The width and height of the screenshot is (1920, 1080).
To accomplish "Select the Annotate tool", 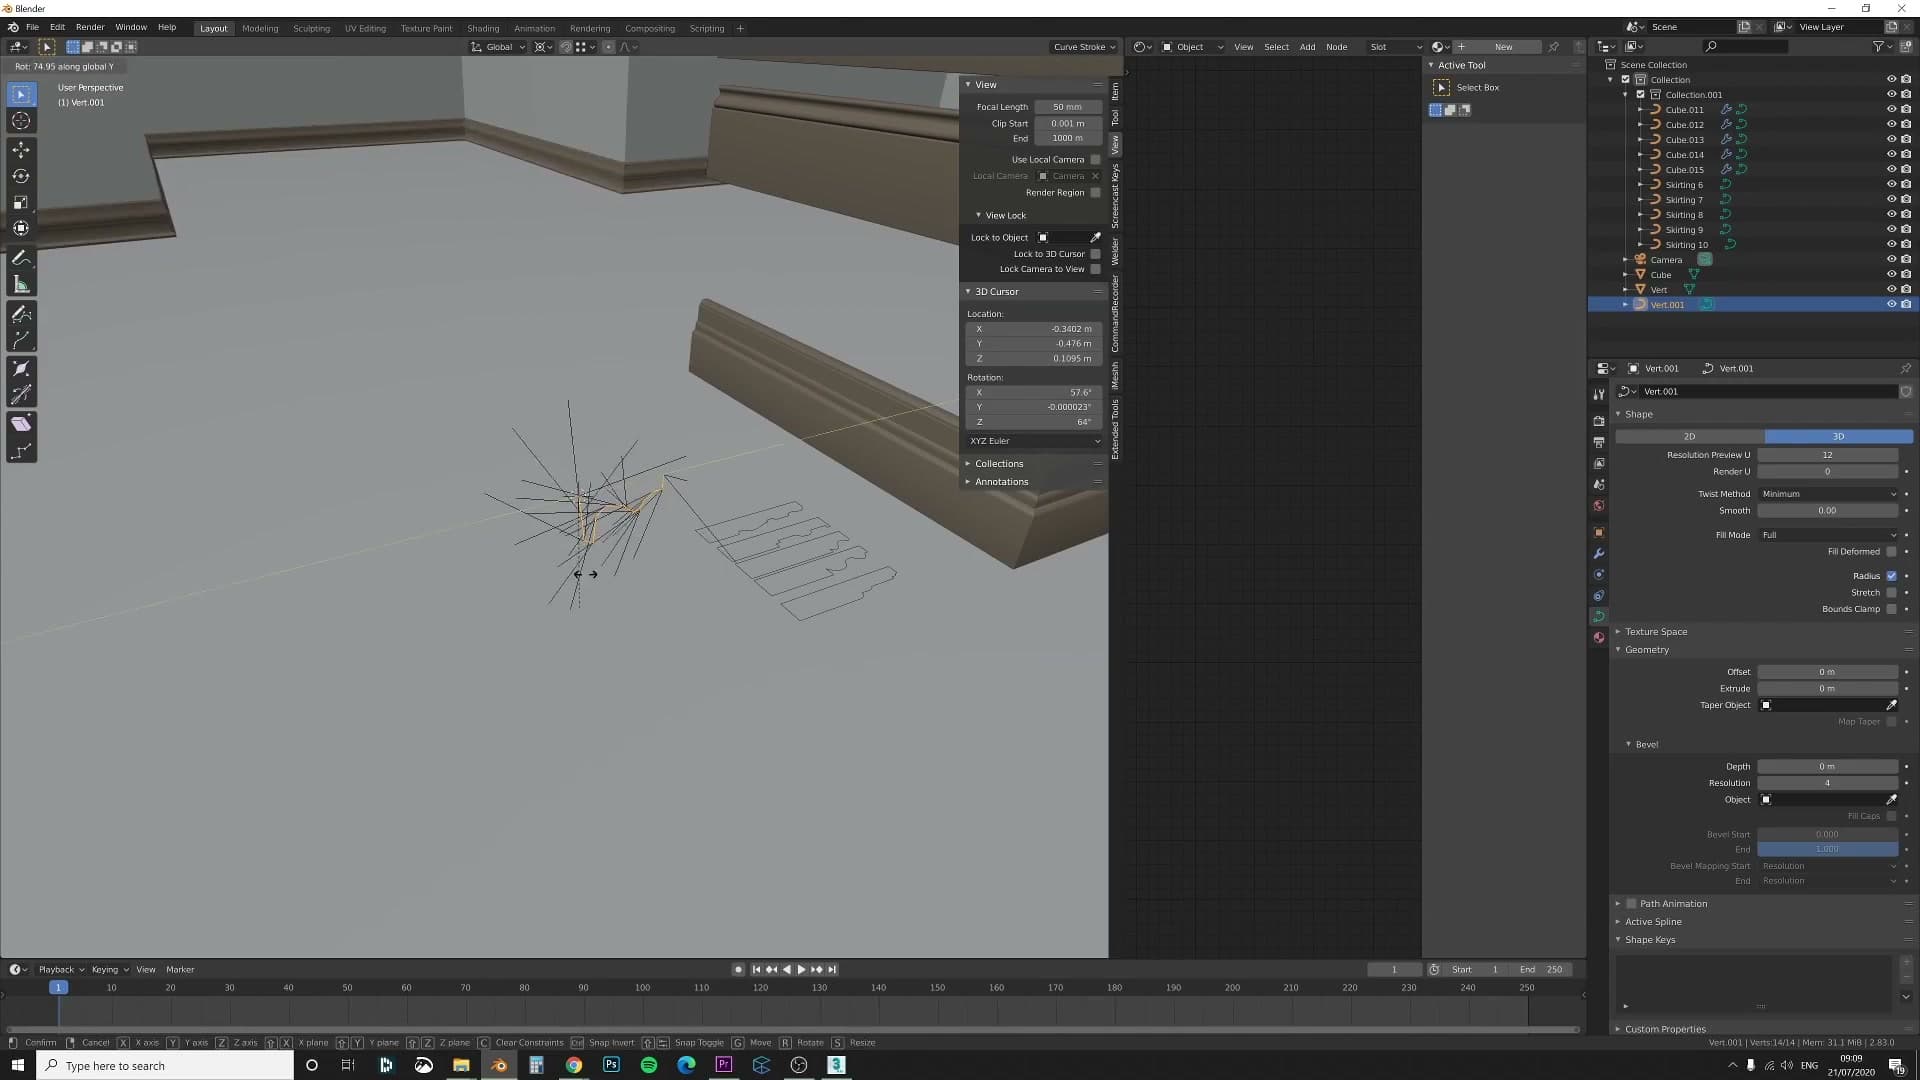I will (21, 258).
